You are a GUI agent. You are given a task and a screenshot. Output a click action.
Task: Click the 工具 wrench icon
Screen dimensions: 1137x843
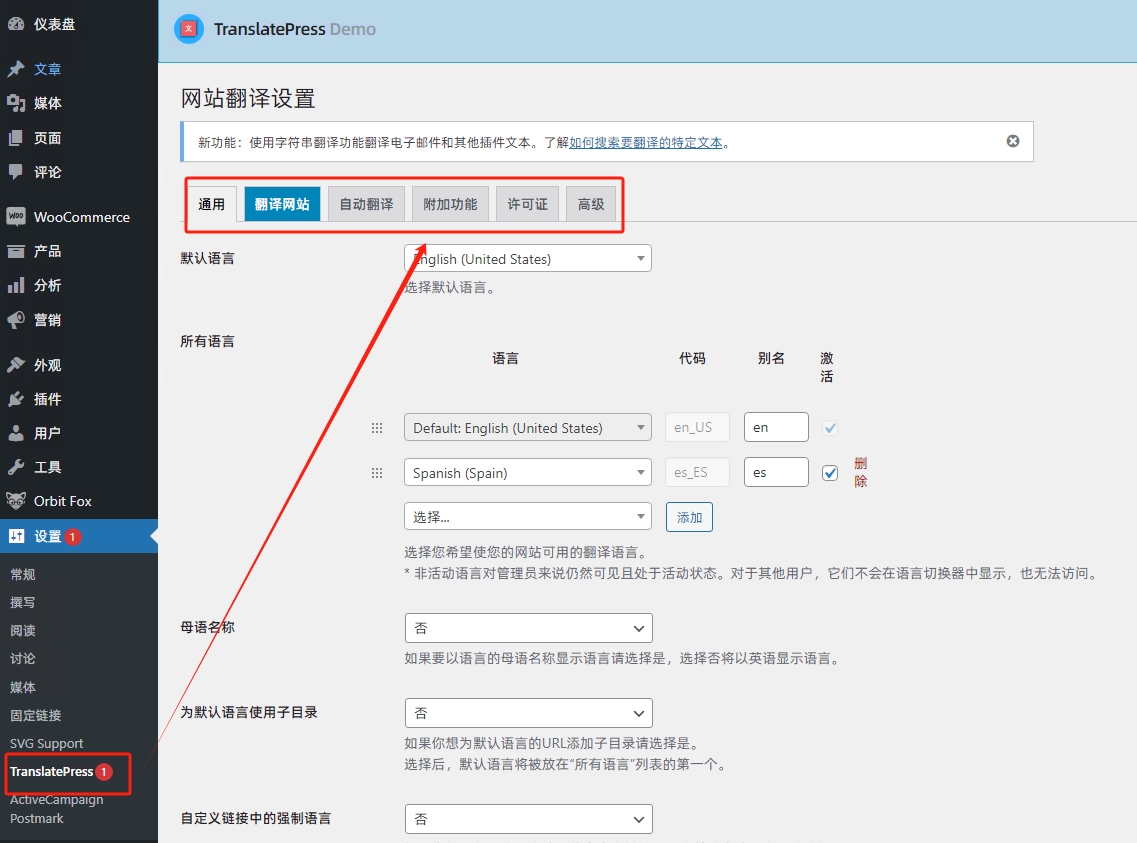point(16,467)
